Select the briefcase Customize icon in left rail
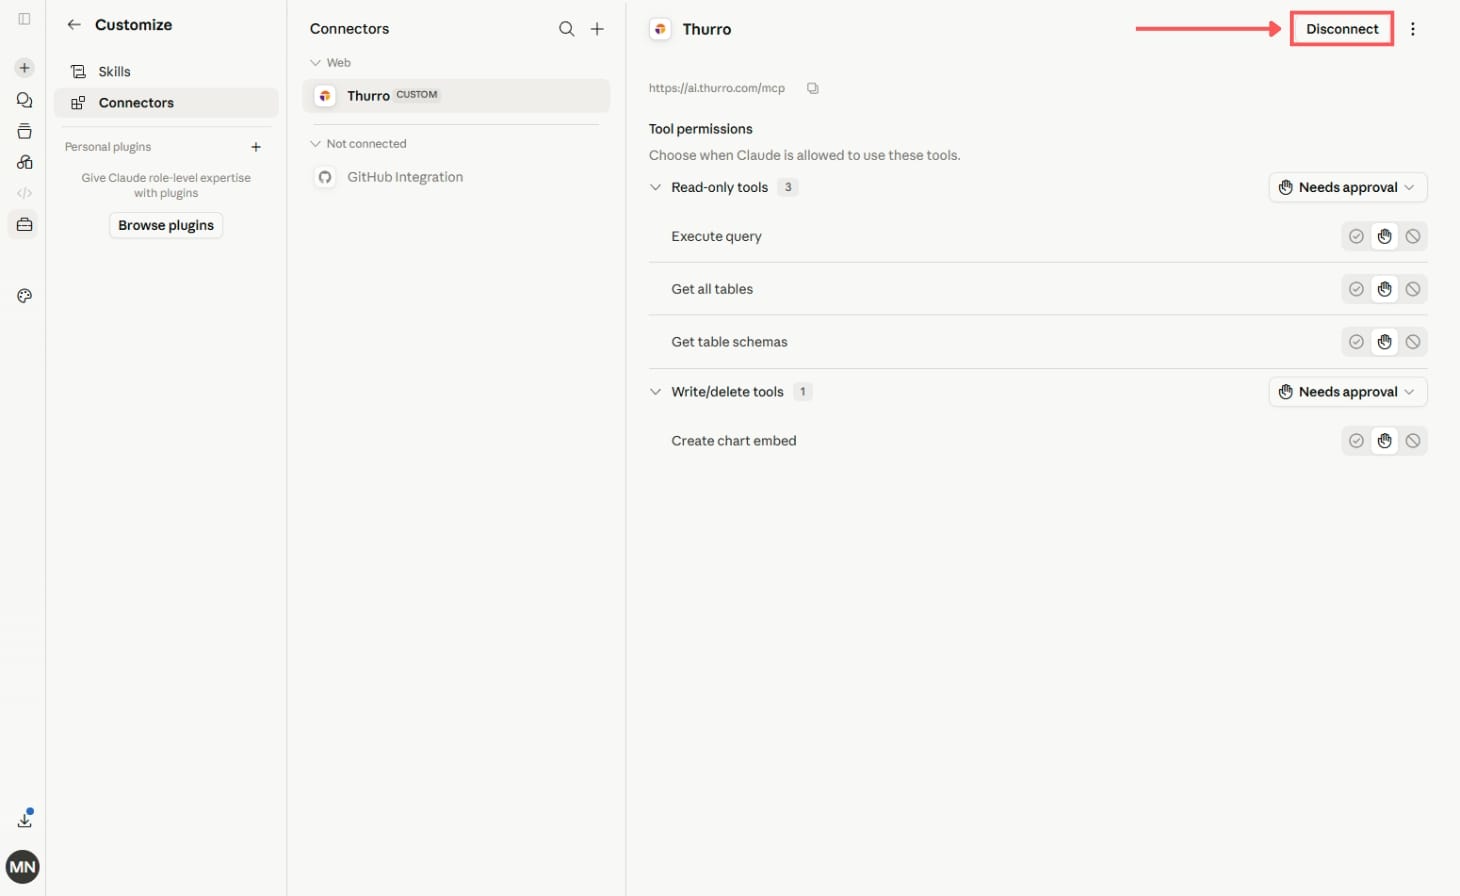This screenshot has width=1460, height=896. click(24, 225)
